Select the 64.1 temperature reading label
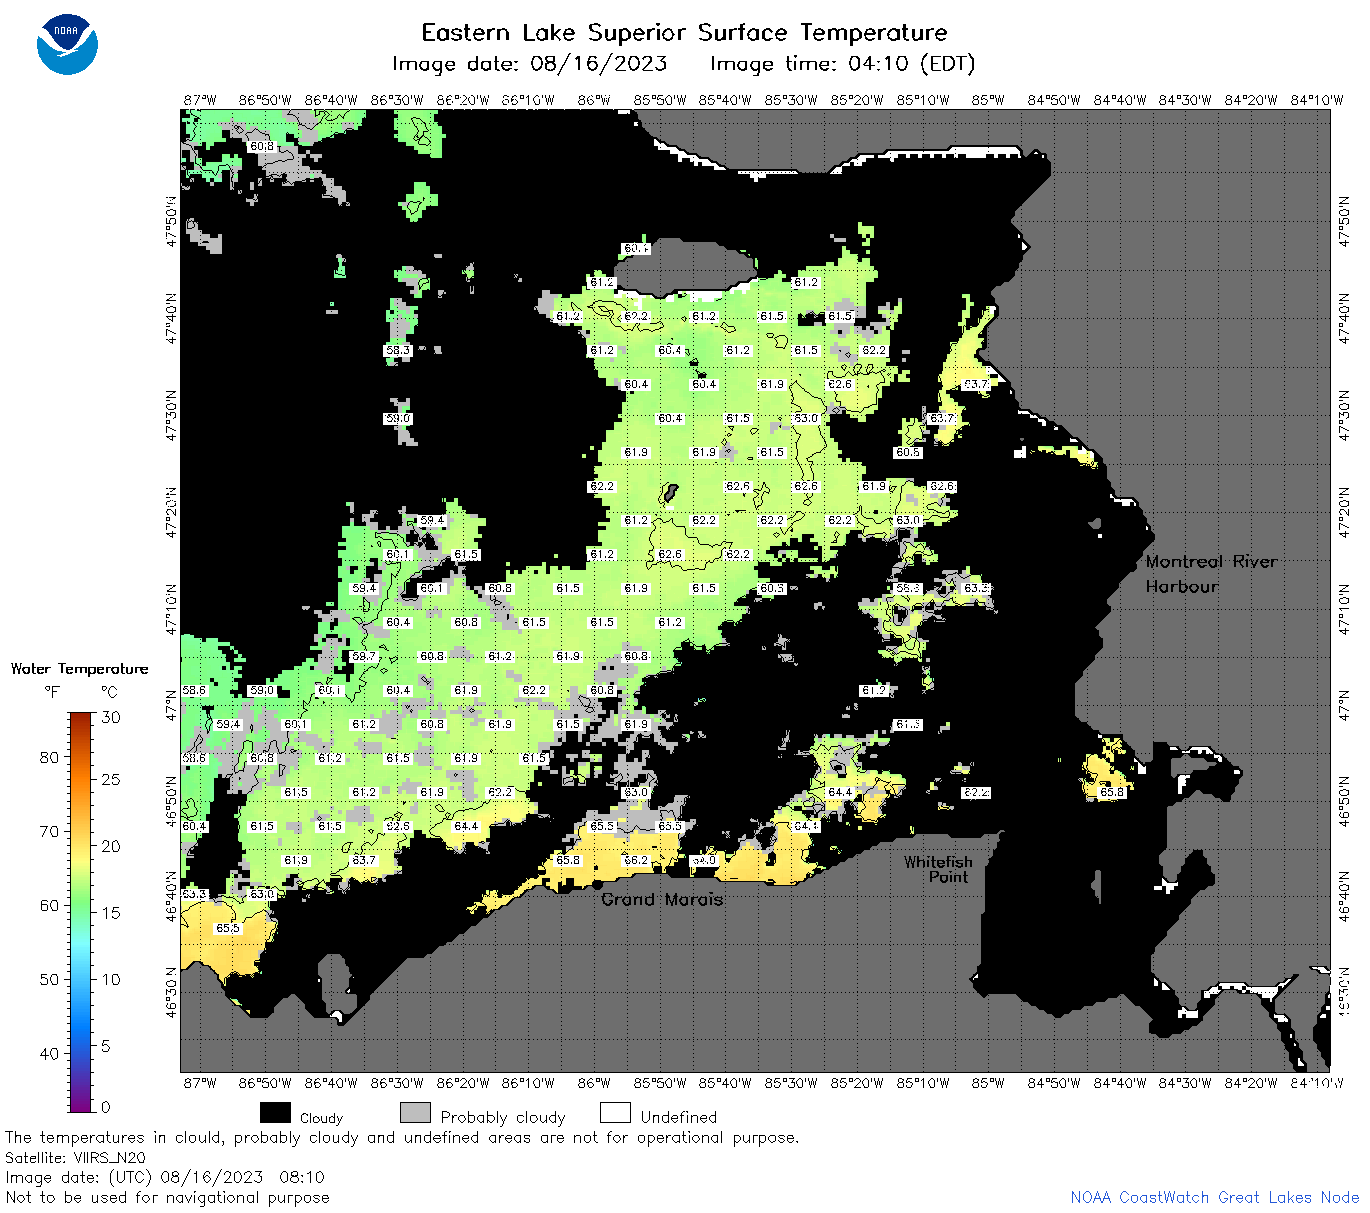The width and height of the screenshot is (1370, 1213). pyautogui.click(x=806, y=826)
